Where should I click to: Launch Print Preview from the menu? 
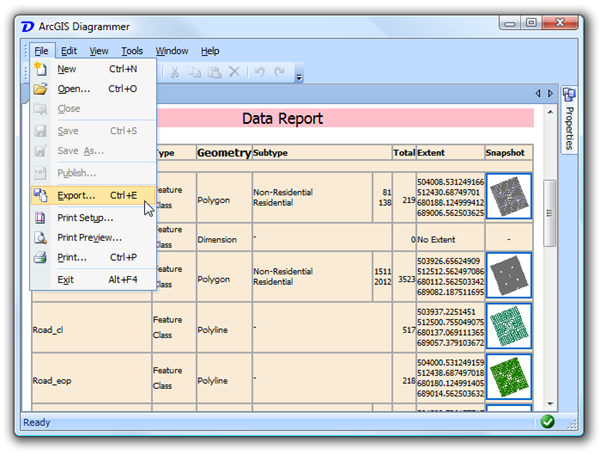pyautogui.click(x=89, y=237)
